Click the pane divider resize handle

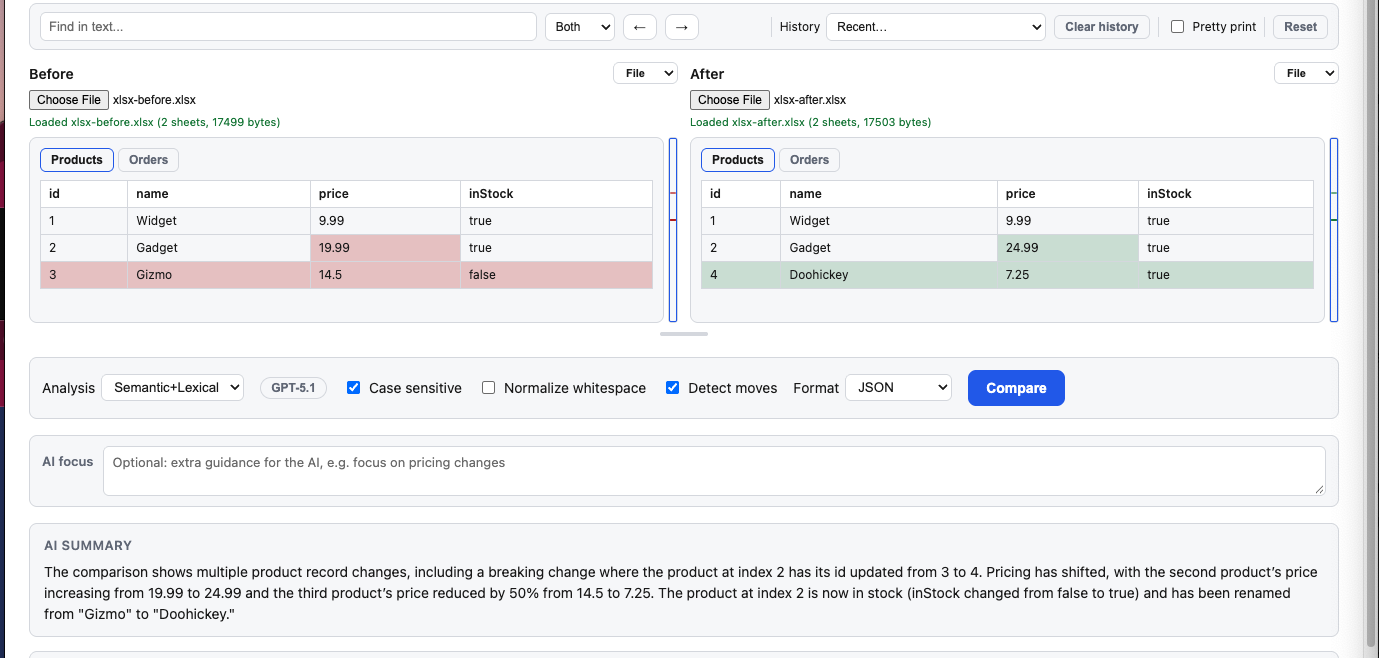click(x=684, y=334)
